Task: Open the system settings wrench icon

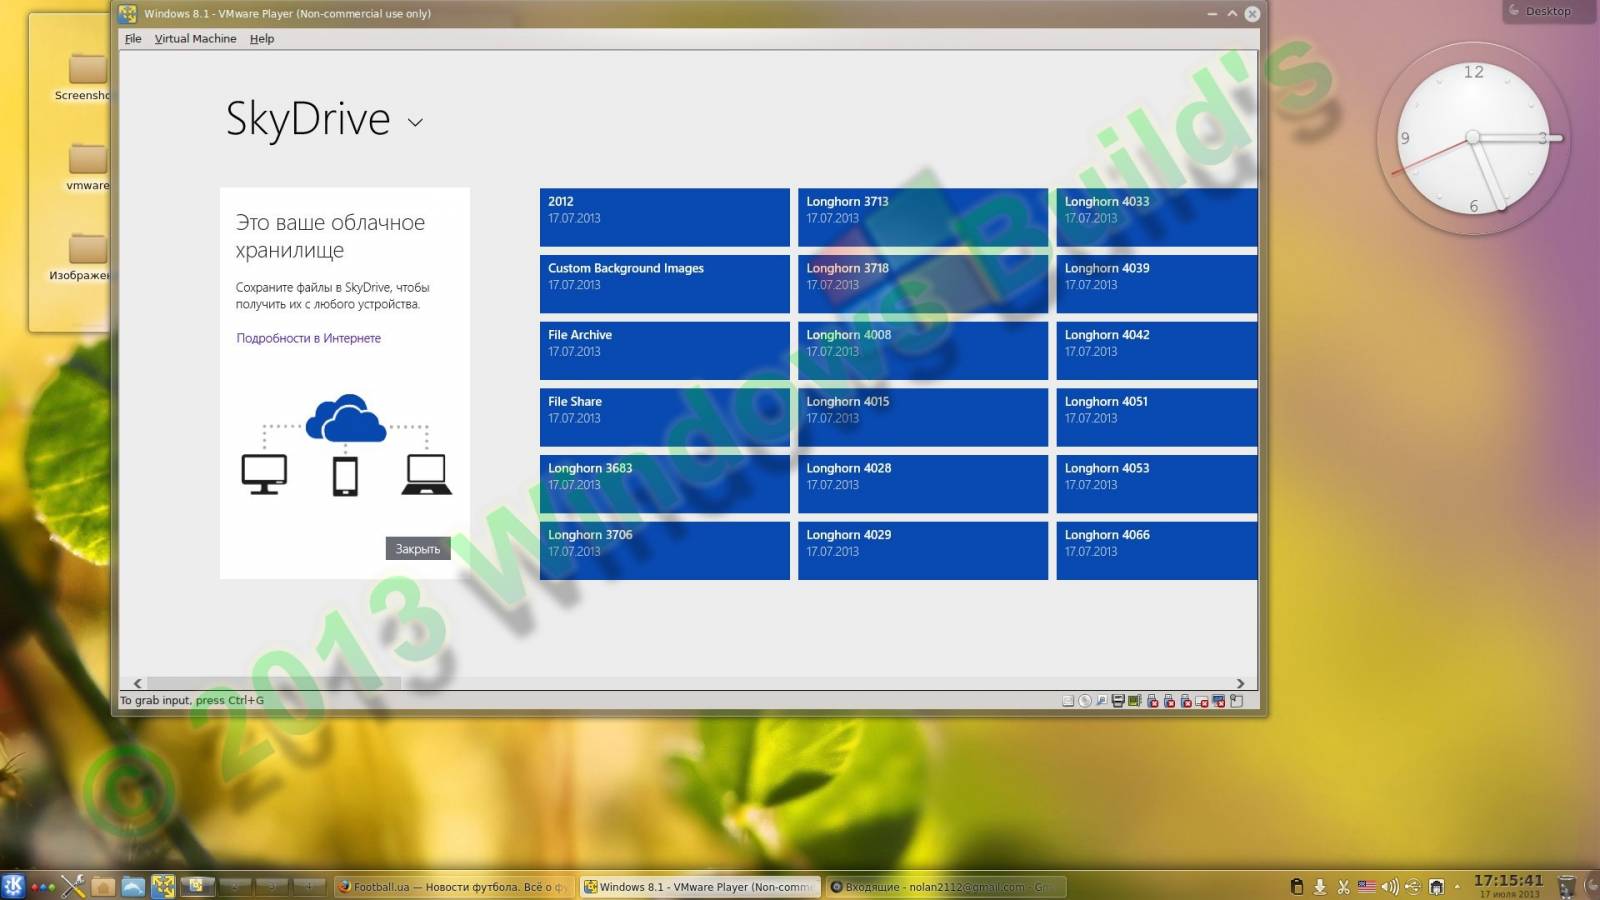Action: click(x=73, y=886)
